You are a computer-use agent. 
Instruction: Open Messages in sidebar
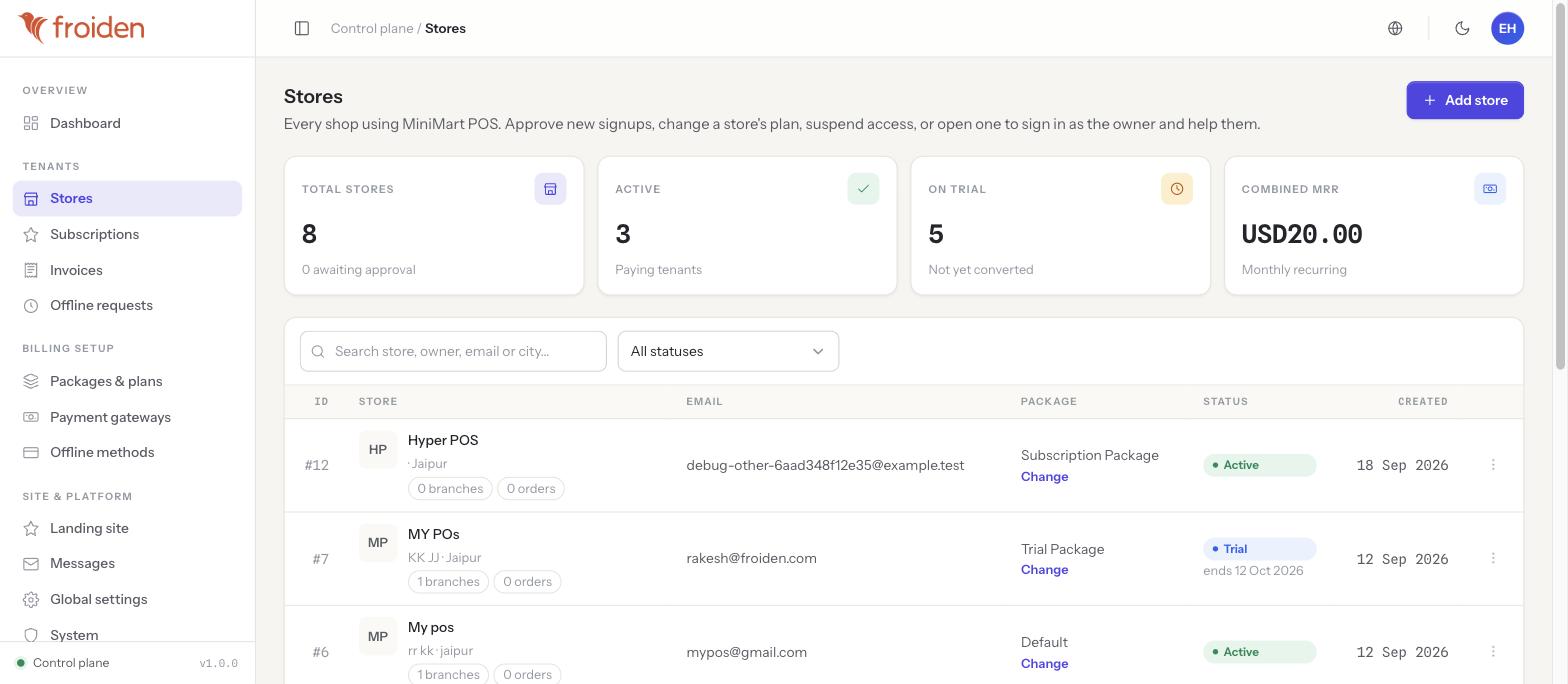[x=127, y=563]
